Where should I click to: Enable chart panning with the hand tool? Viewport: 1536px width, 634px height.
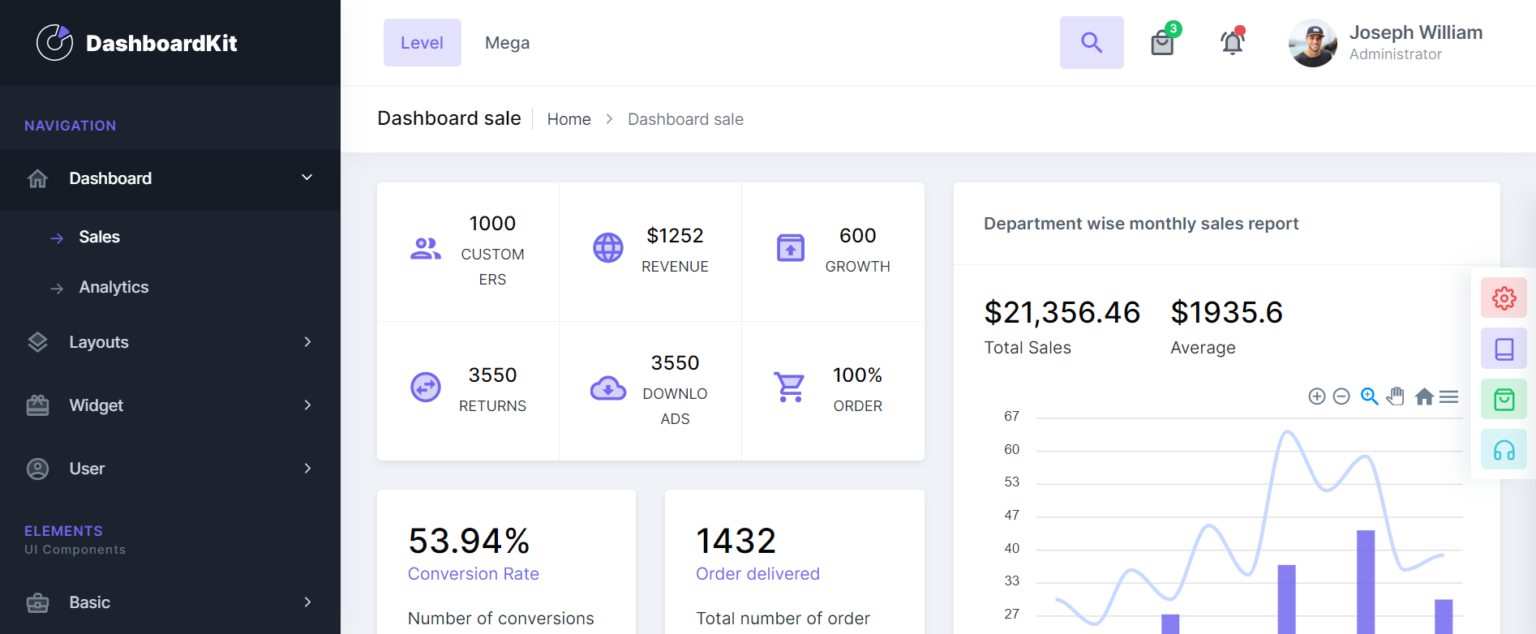[x=1396, y=396]
